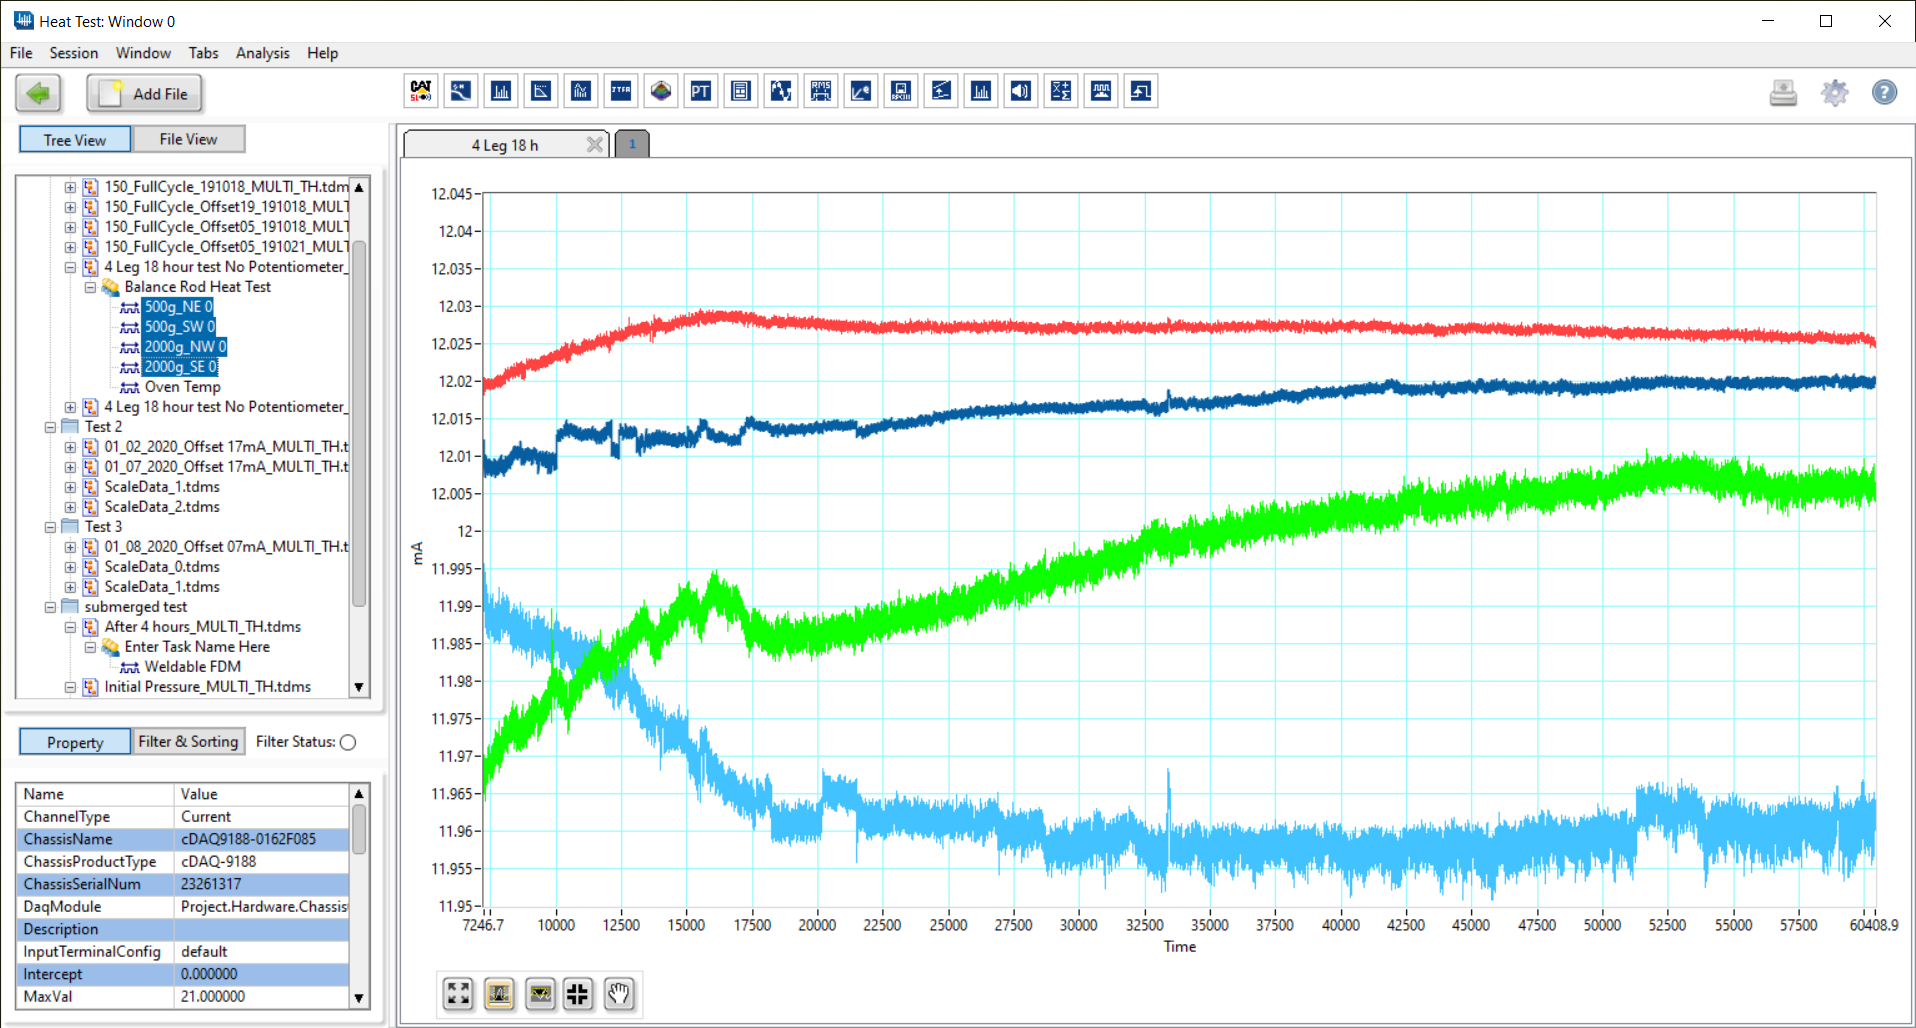Click the Help question mark icon
Image resolution: width=1916 pixels, height=1028 pixels.
coord(1884,92)
